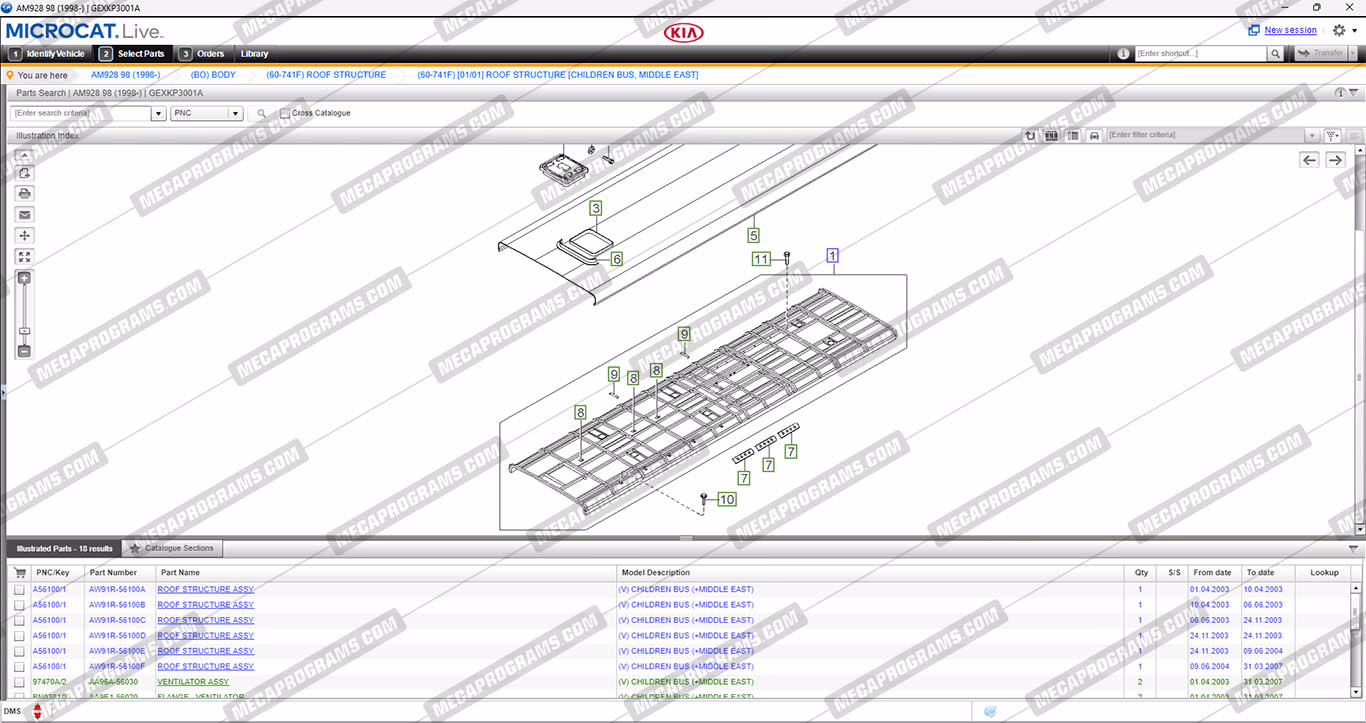1366x723 pixels.
Task: Select the pan/move illustration tool
Action: 25,235
